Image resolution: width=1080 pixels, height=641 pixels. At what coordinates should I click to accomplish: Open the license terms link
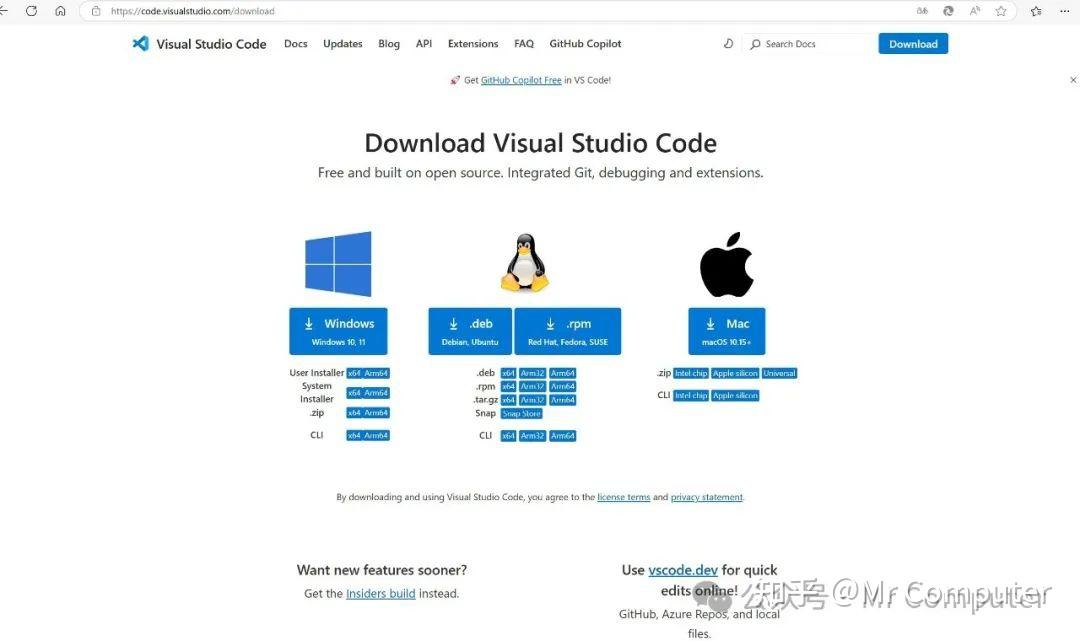623,496
